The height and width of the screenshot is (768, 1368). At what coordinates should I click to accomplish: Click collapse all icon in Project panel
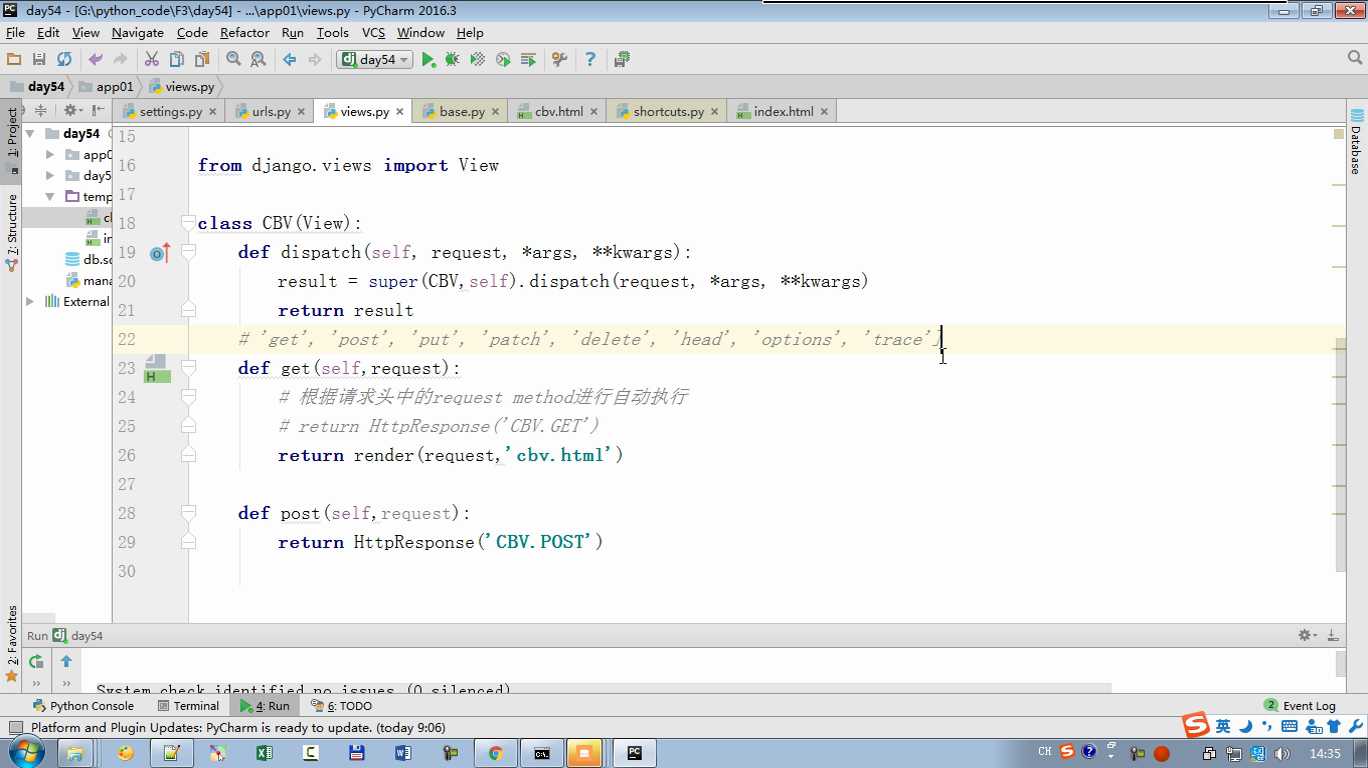coord(41,111)
